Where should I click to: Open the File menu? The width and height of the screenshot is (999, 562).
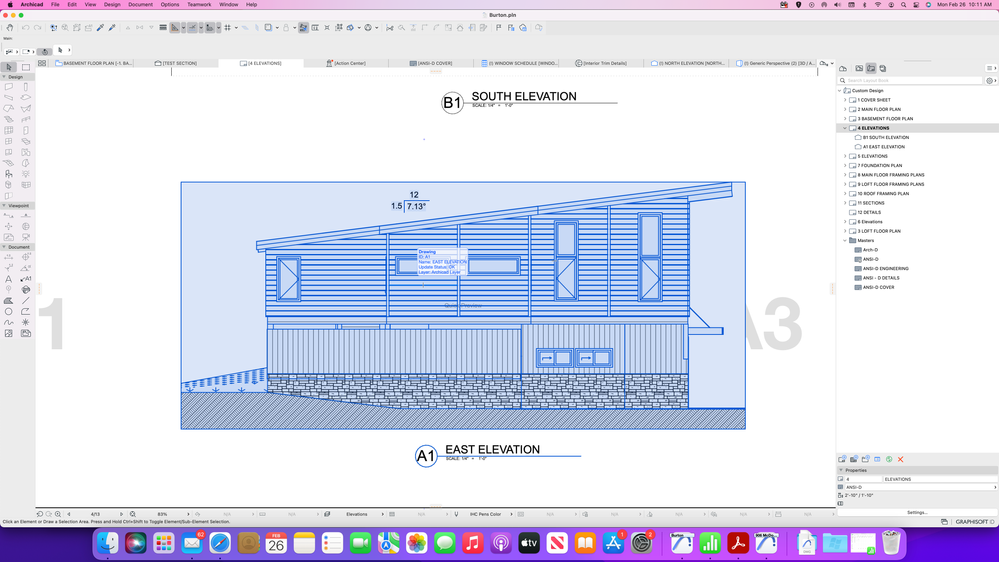click(55, 4)
